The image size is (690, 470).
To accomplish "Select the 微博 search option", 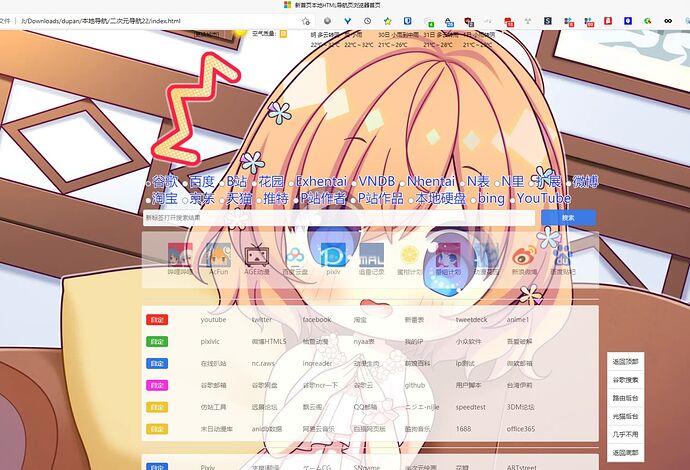I will 585,181.
